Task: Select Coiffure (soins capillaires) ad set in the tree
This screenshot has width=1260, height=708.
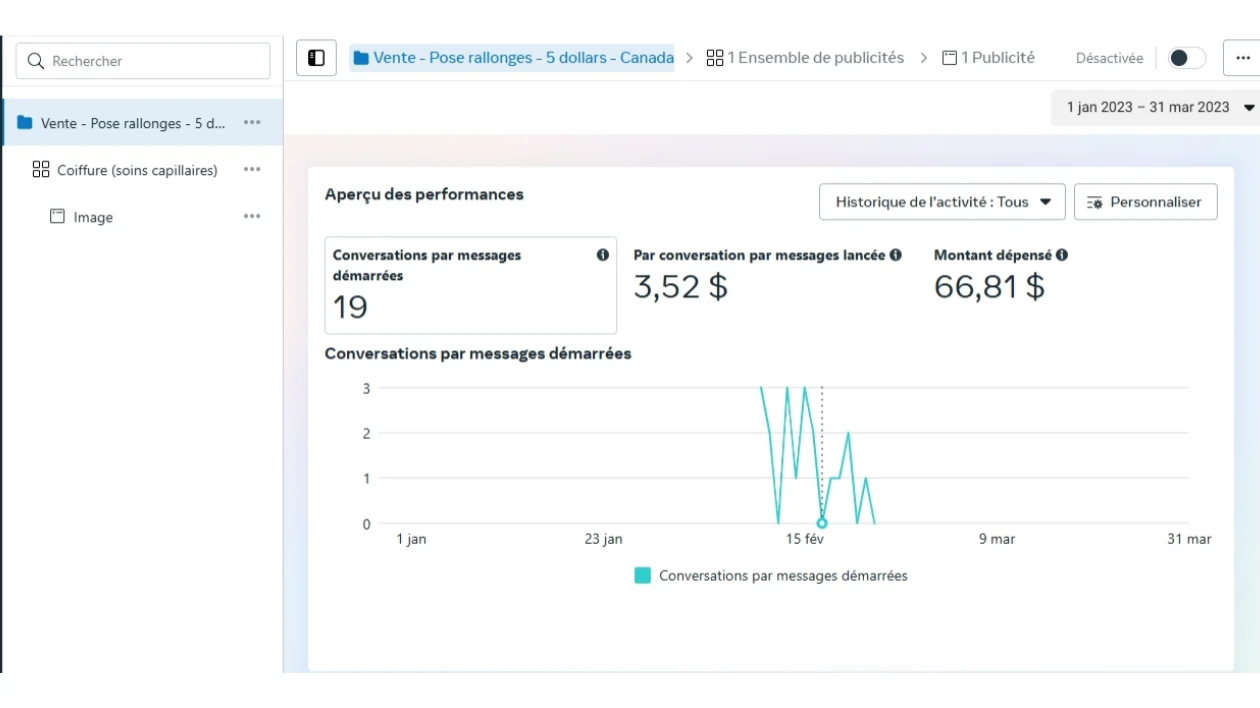Action: pos(137,171)
